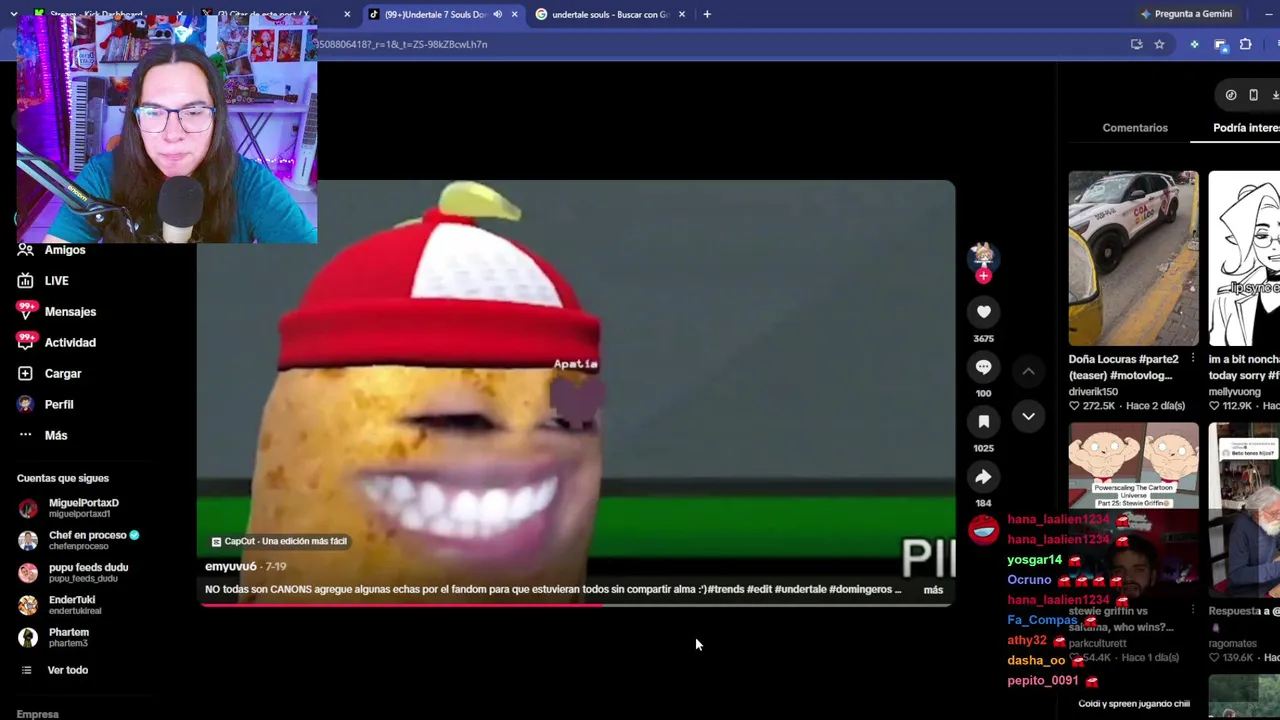Screen dimensions: 1280x720
Task: Click the Amigos label in sidebar
Action: 65,250
